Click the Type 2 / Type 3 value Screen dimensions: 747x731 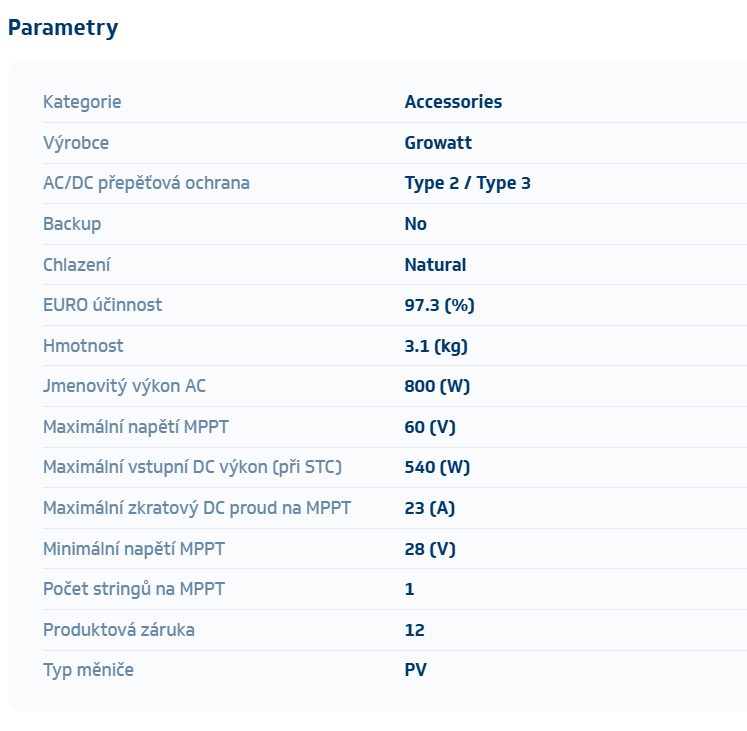[x=467, y=183]
